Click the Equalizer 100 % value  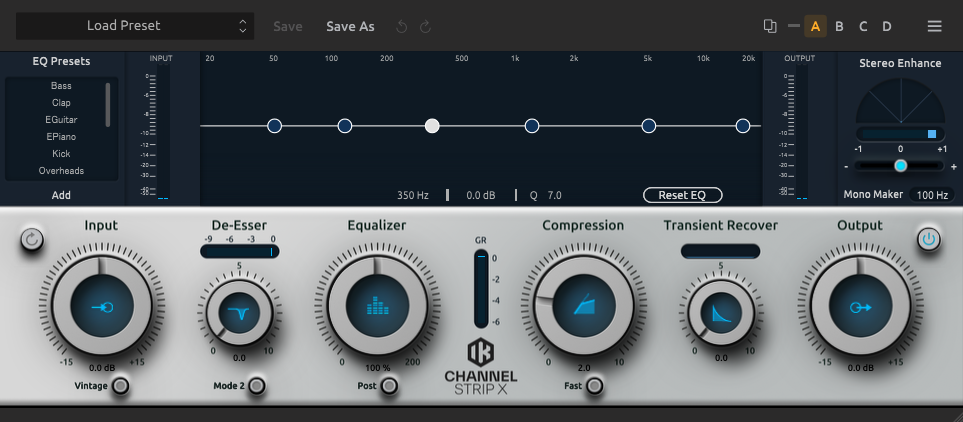point(378,368)
